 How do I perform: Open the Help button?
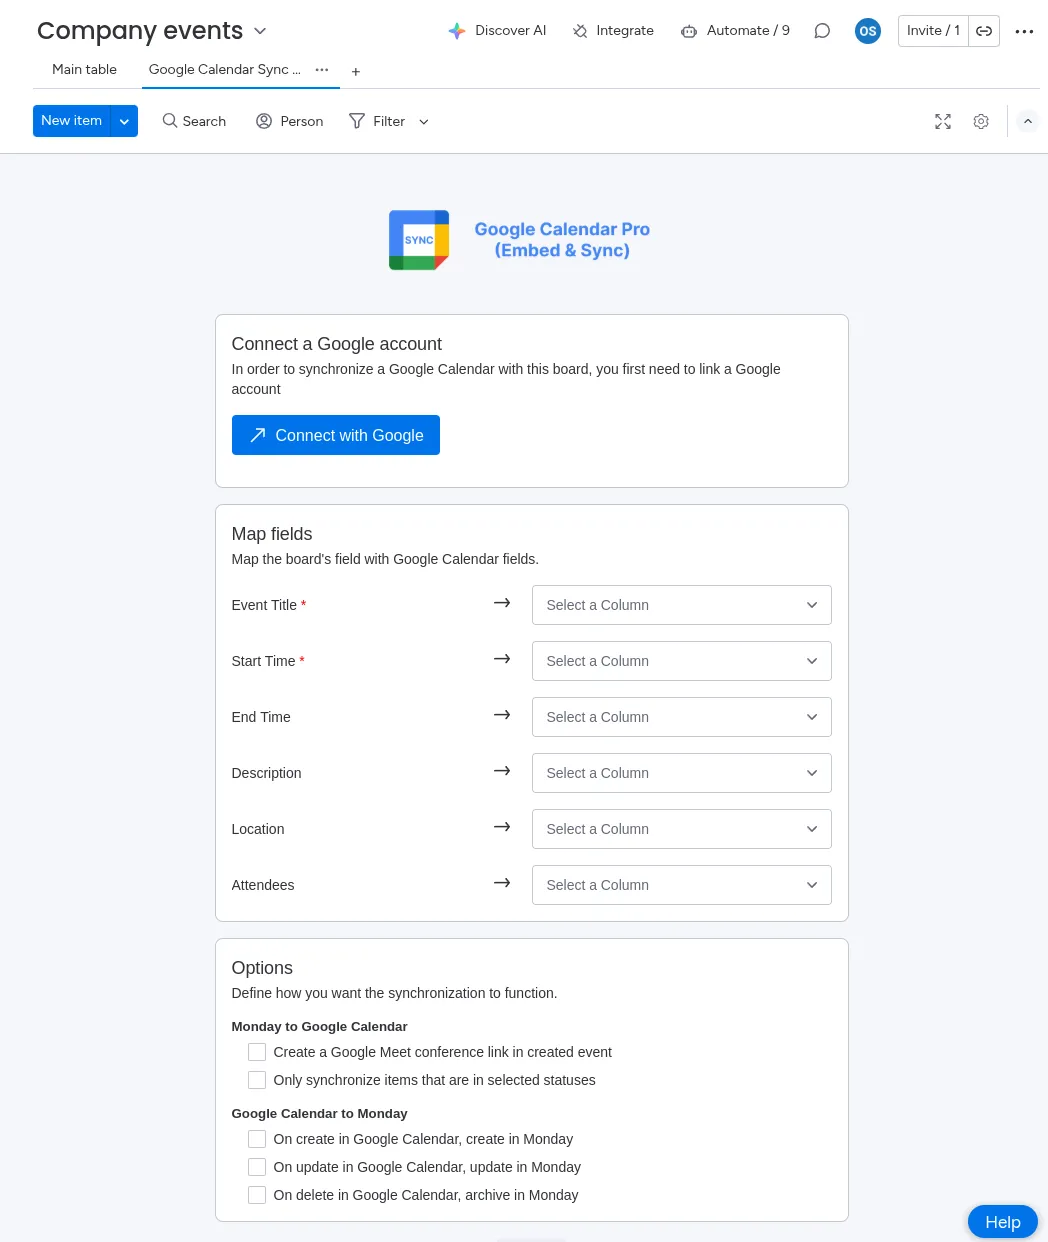[1003, 1222]
